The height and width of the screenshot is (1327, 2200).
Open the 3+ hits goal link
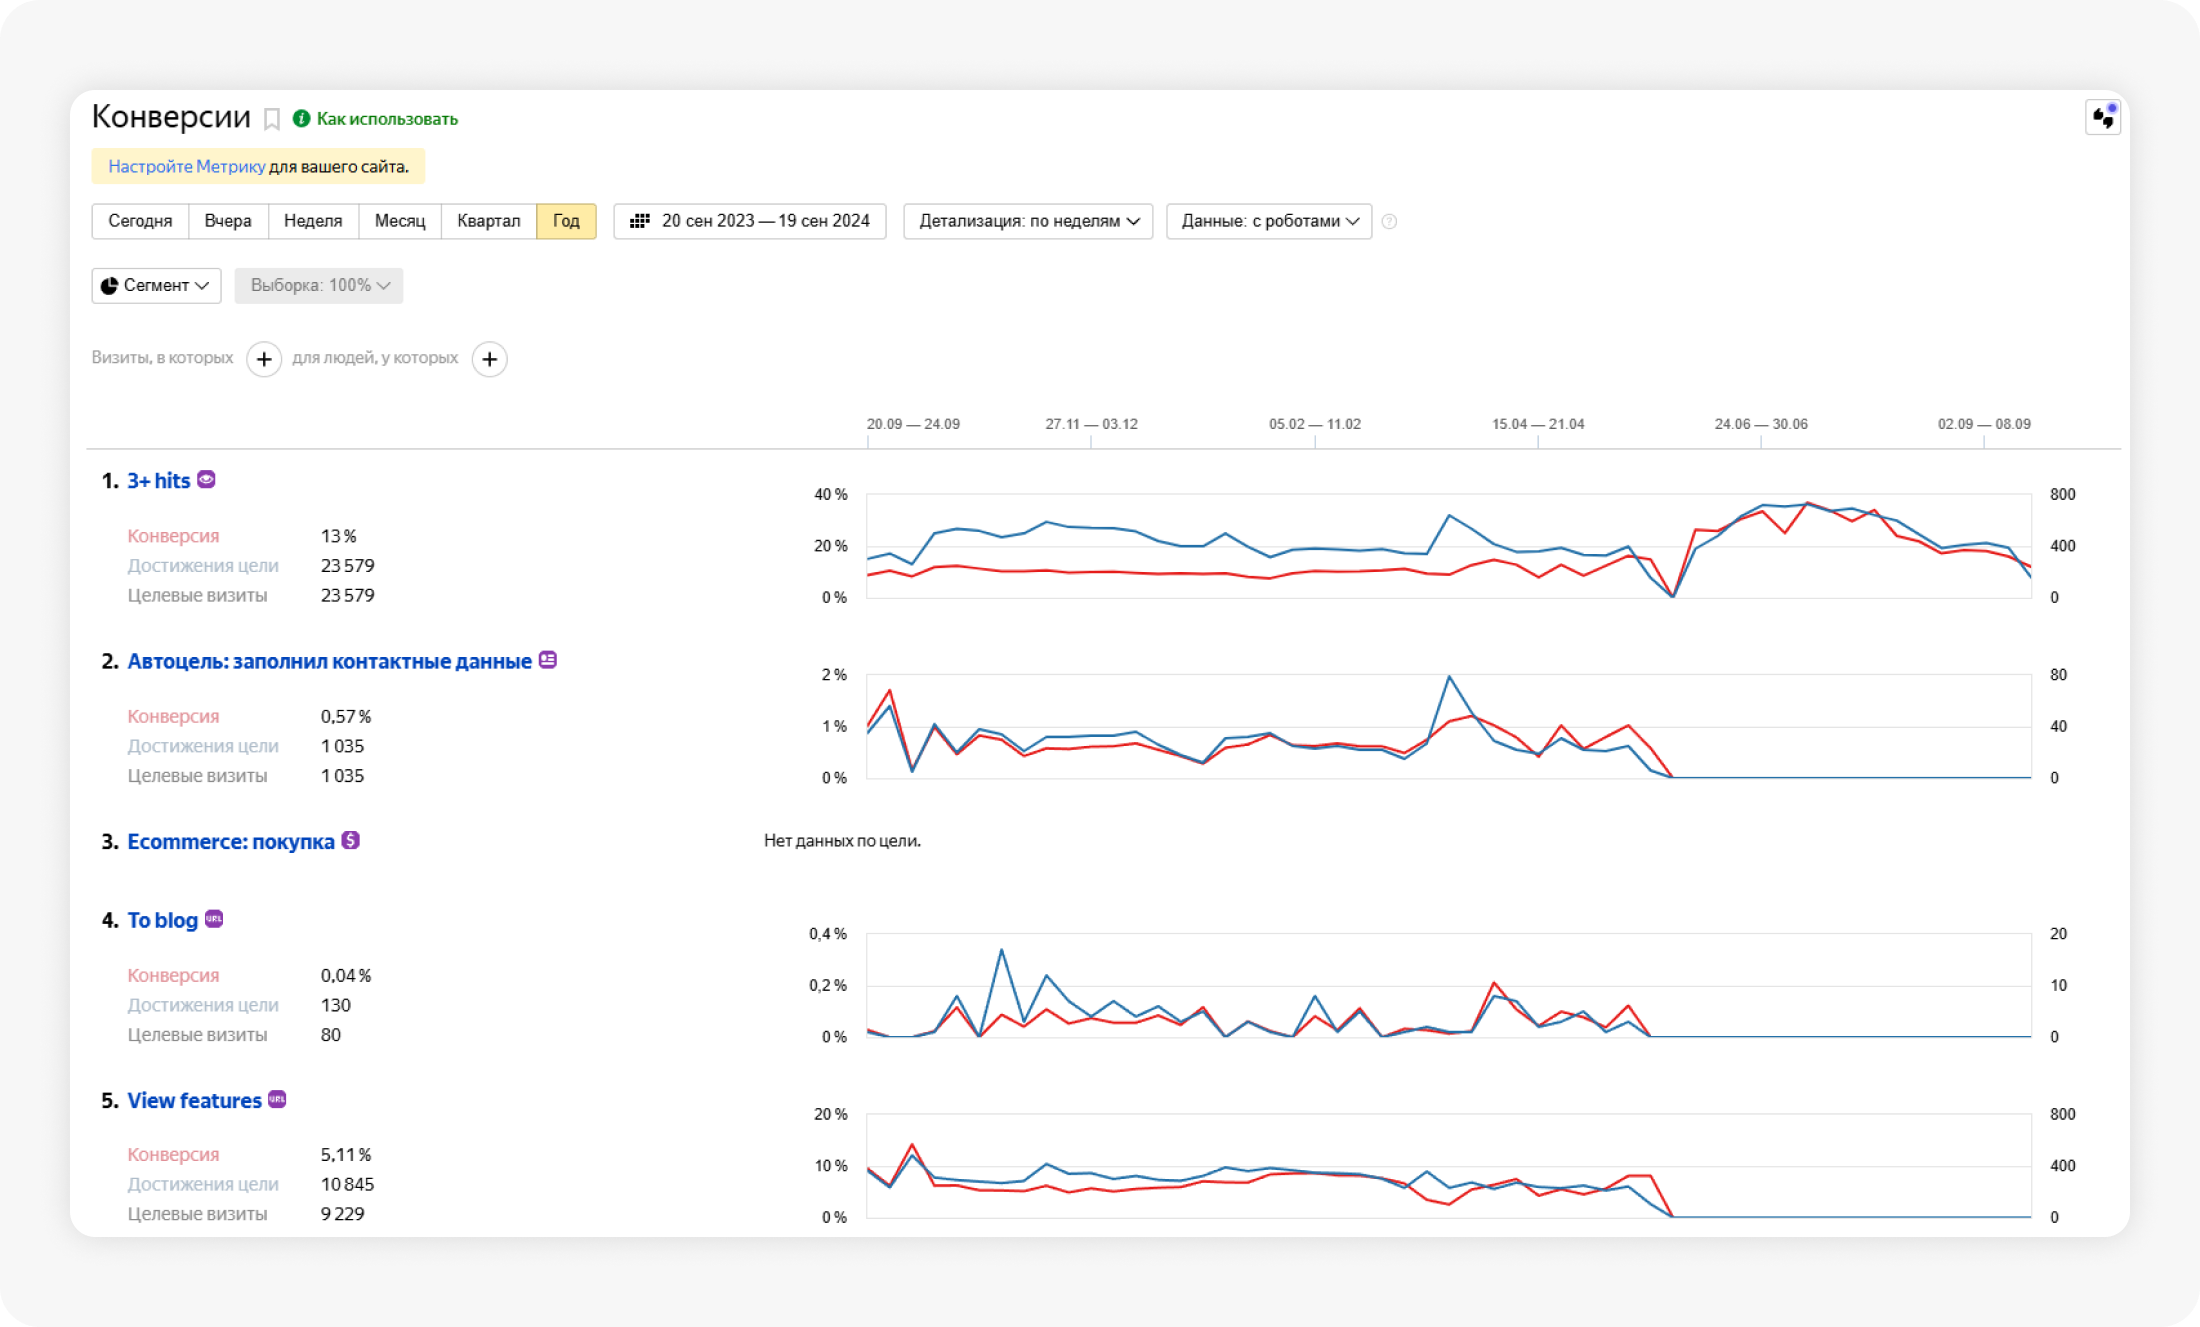point(158,481)
